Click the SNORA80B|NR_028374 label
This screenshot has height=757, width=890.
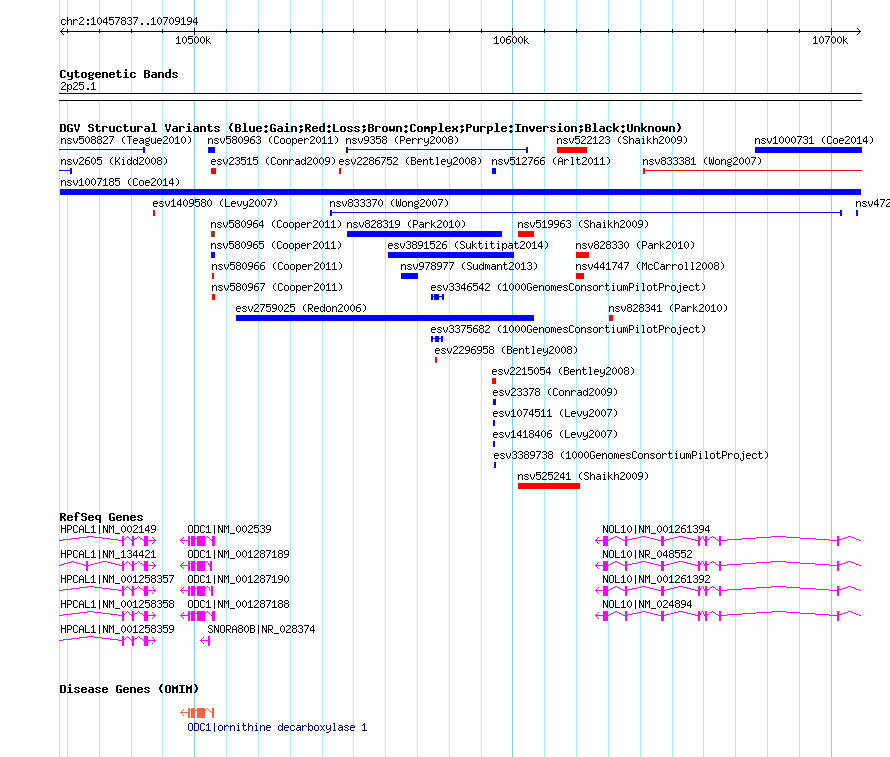[x=261, y=629]
